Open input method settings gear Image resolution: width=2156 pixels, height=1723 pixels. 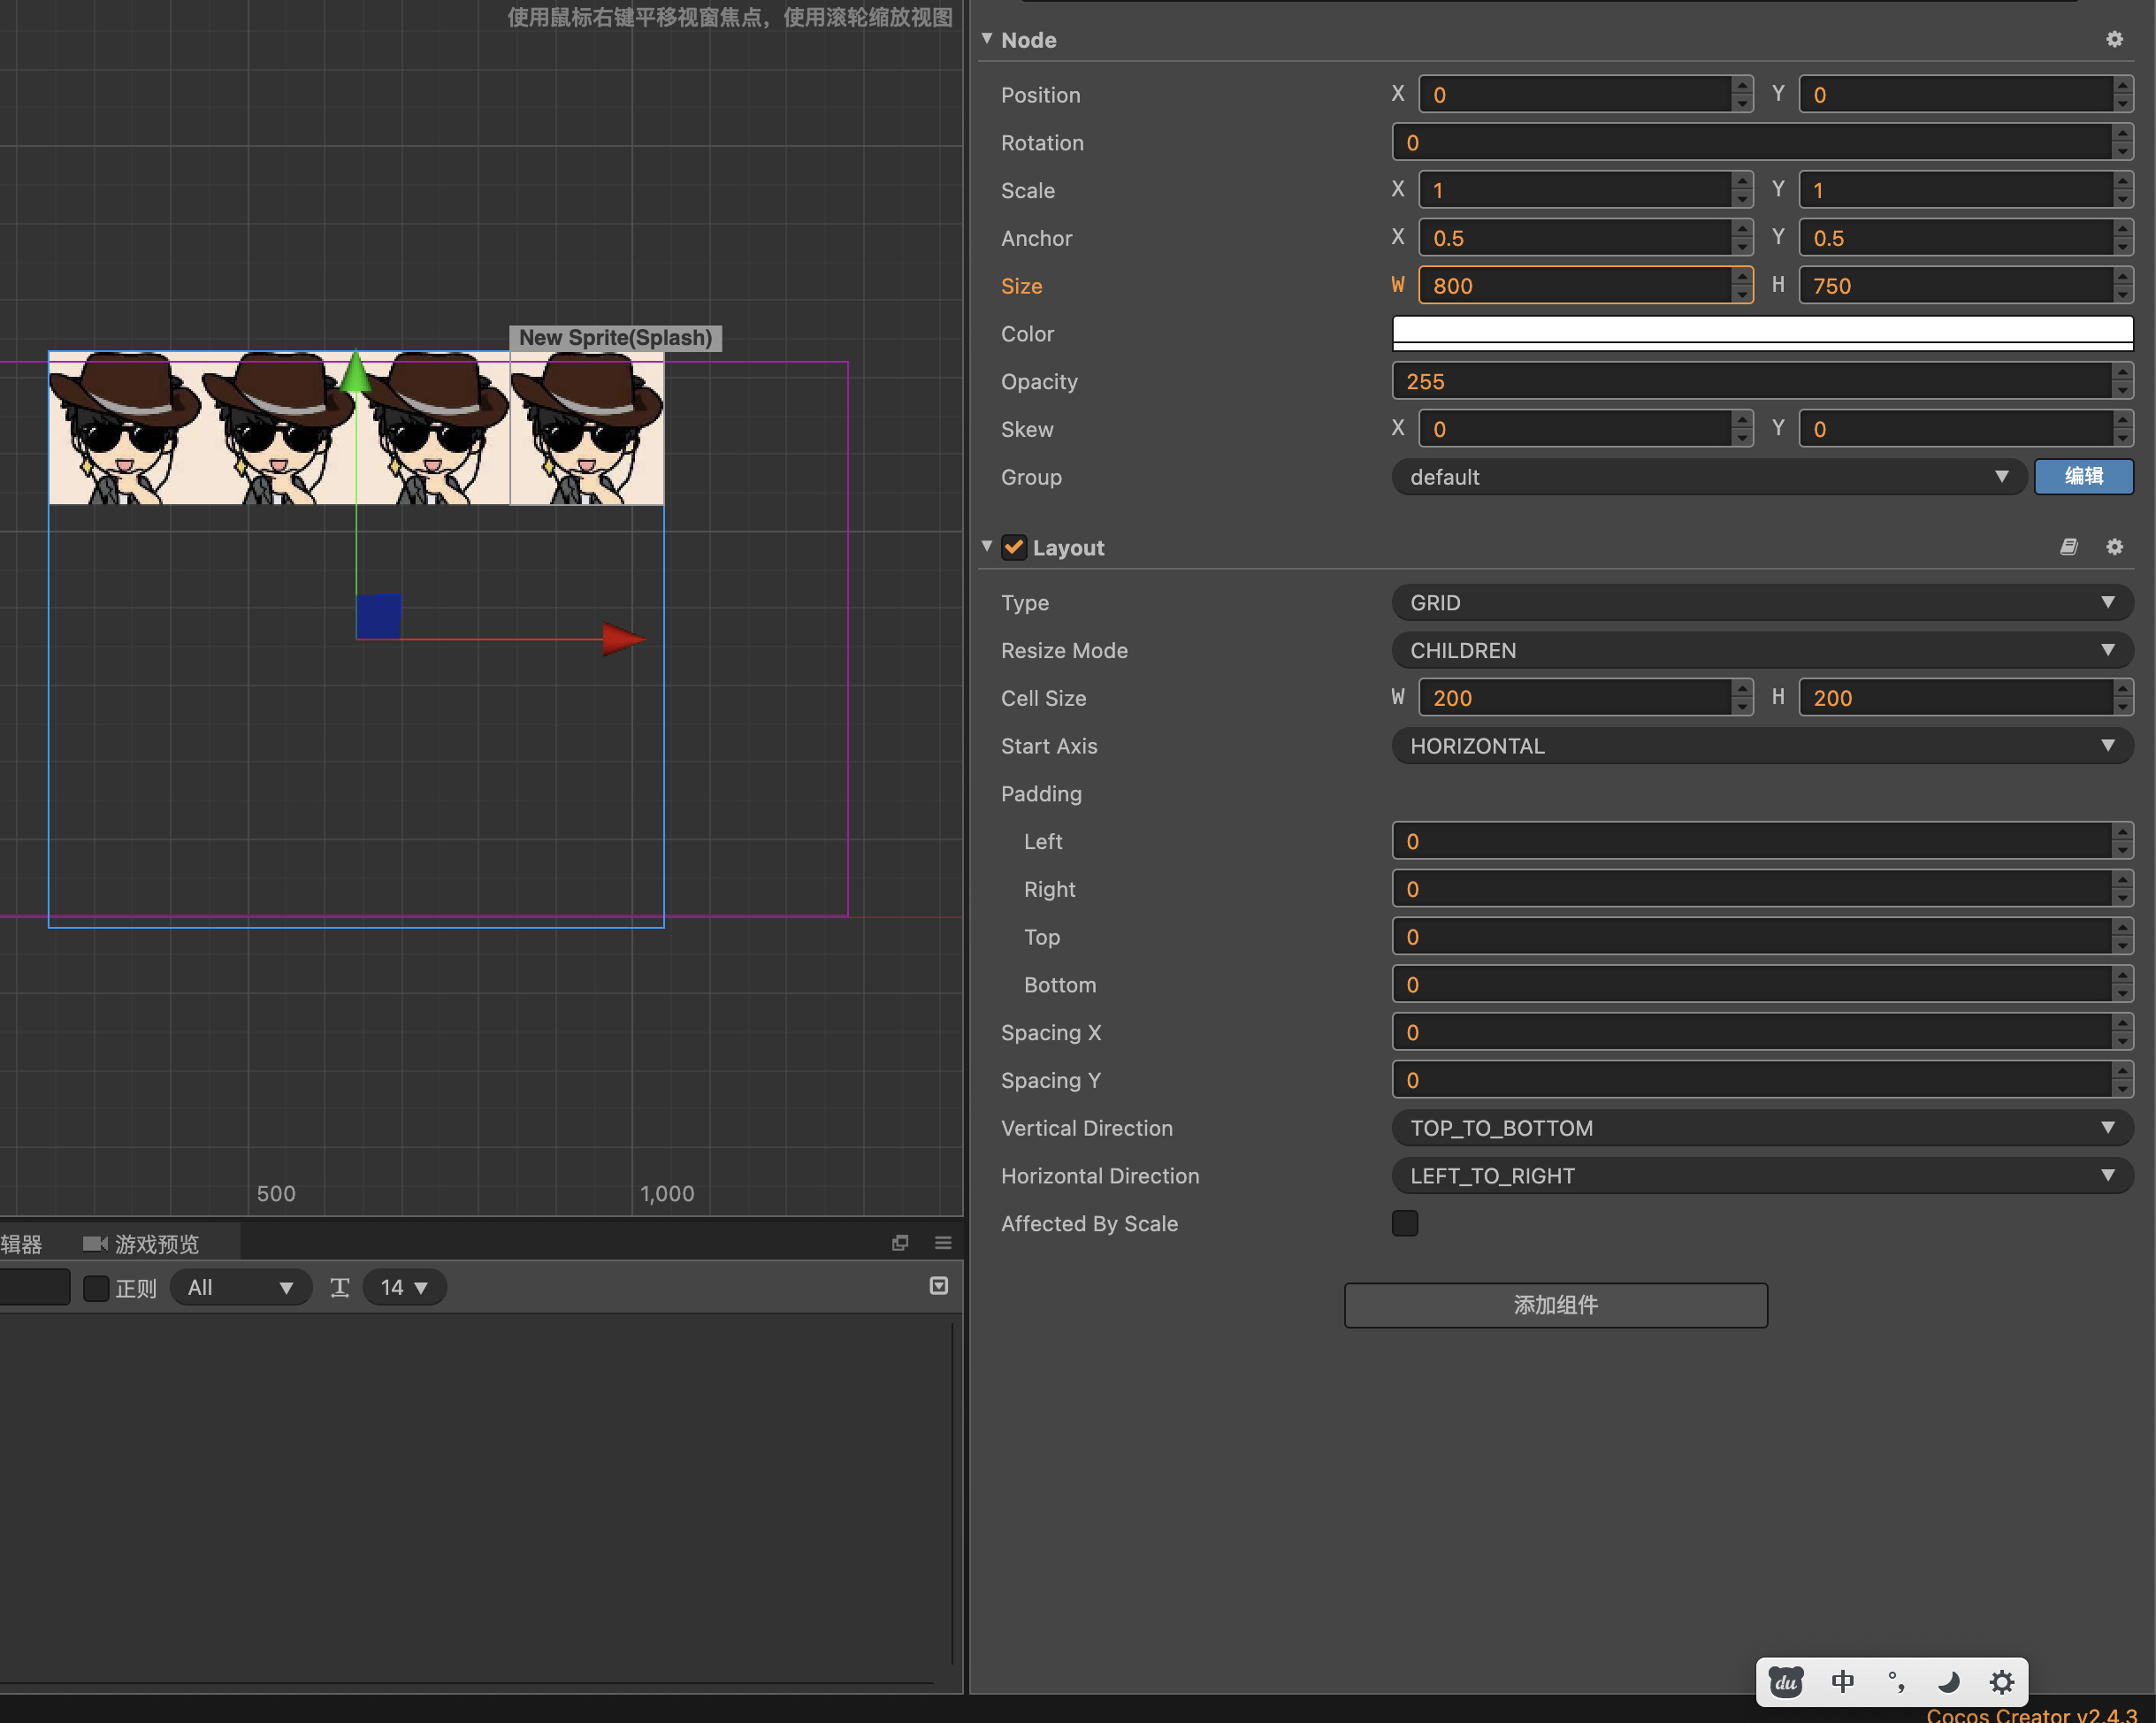point(2001,1682)
